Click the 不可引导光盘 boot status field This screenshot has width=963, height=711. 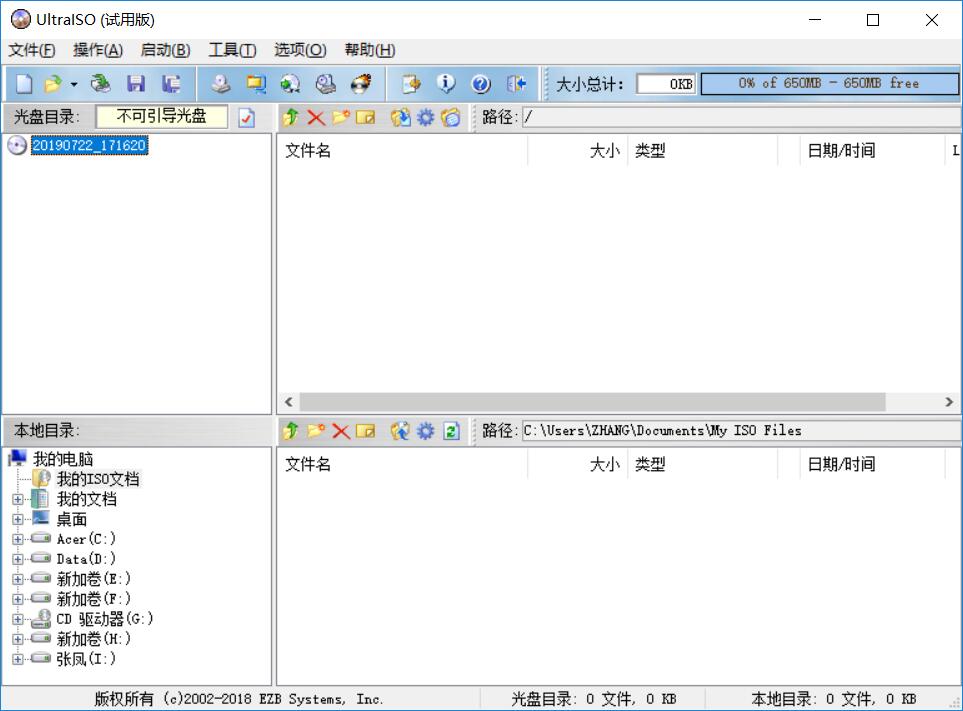[x=162, y=116]
